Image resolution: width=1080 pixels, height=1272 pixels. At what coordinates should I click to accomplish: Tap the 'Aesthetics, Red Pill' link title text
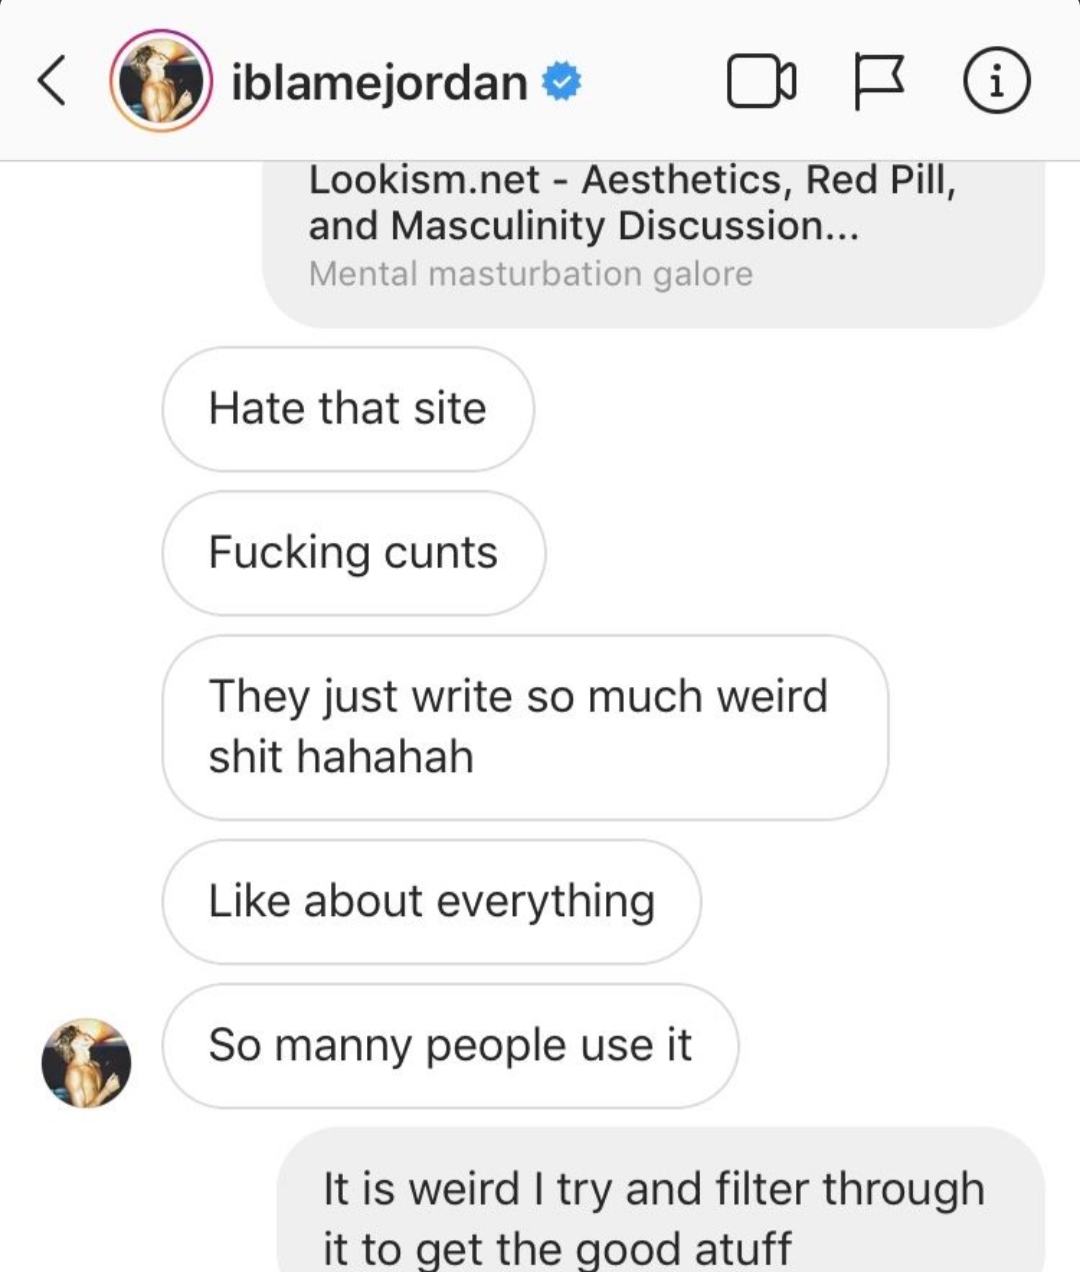click(769, 181)
